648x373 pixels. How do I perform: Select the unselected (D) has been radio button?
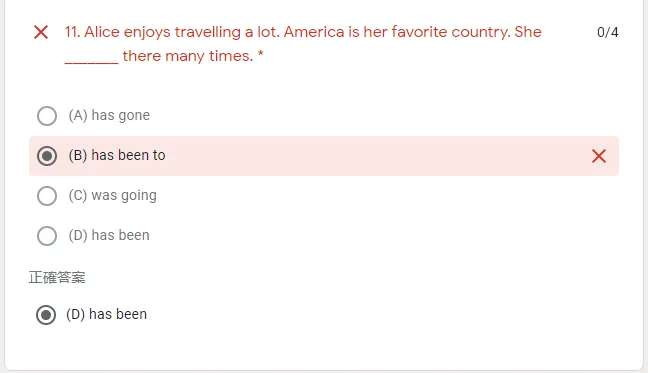pos(47,235)
